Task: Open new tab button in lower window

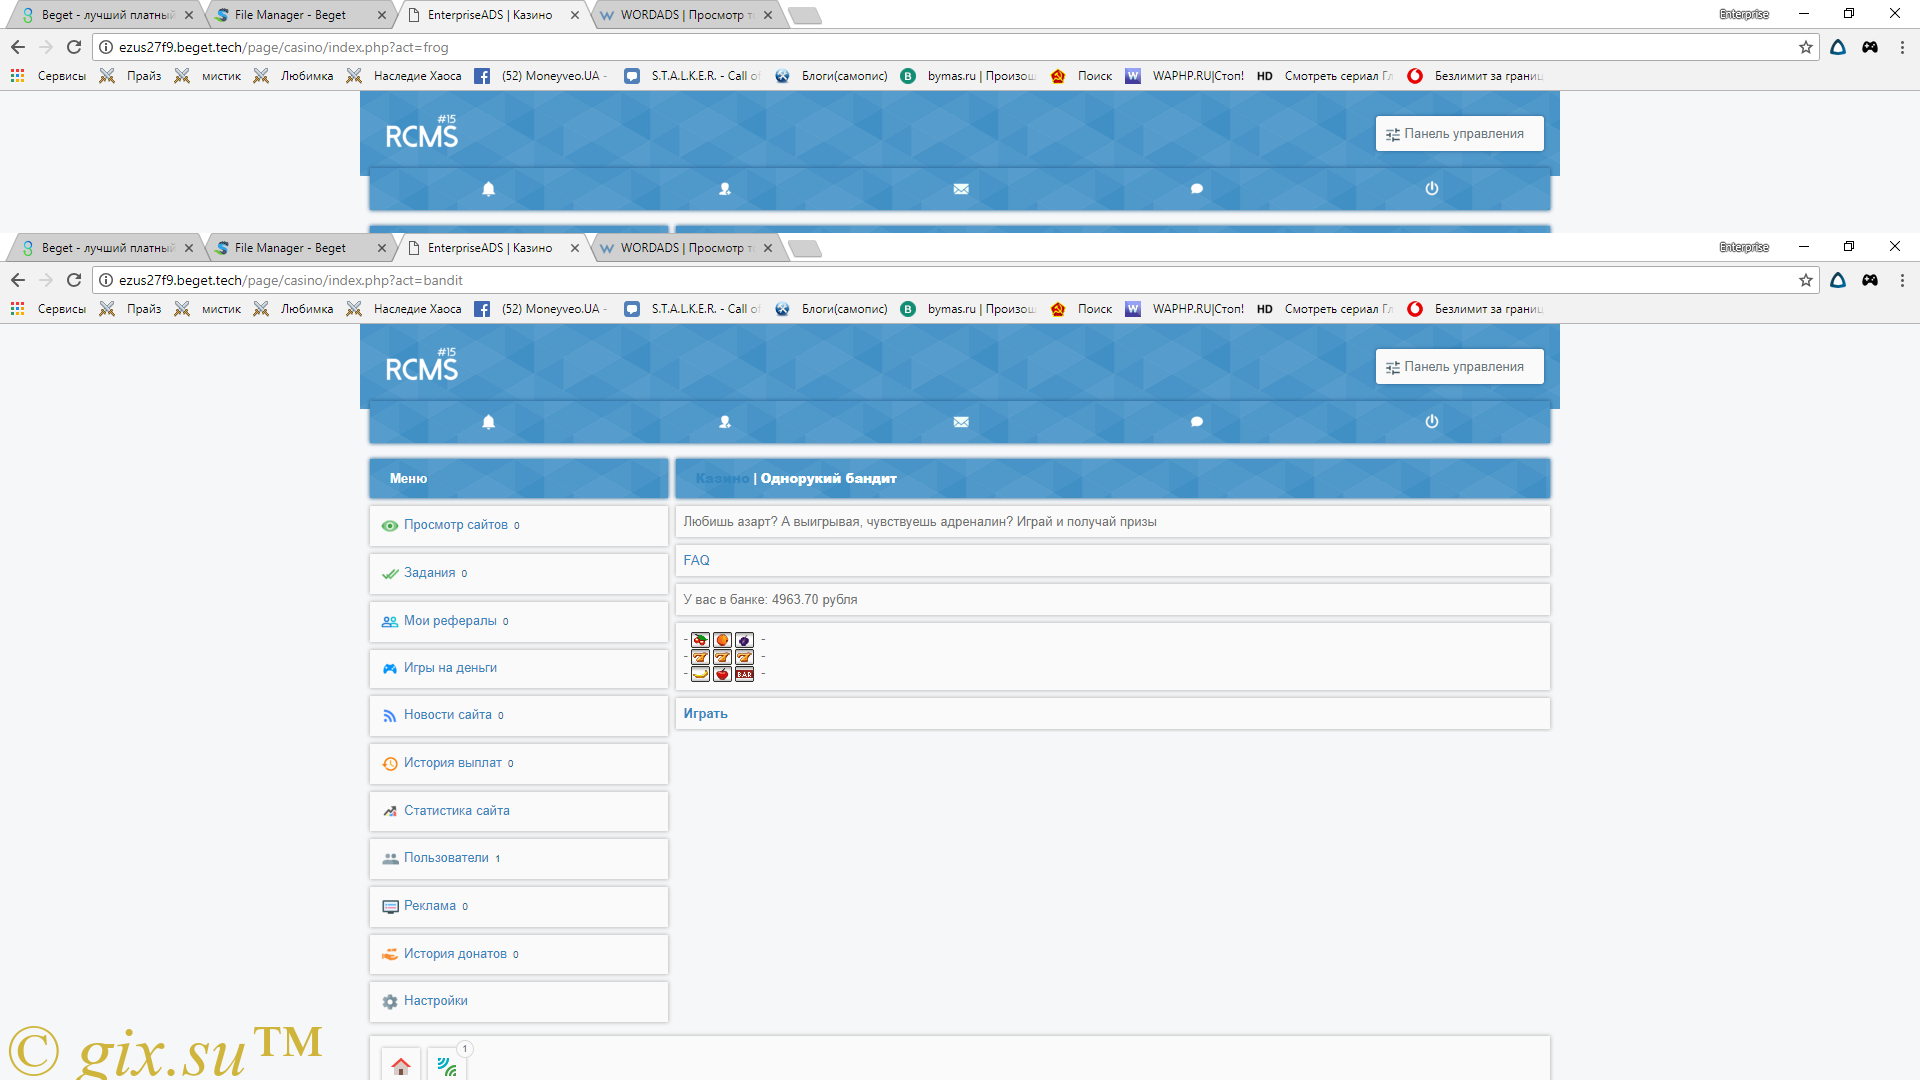Action: (805, 249)
